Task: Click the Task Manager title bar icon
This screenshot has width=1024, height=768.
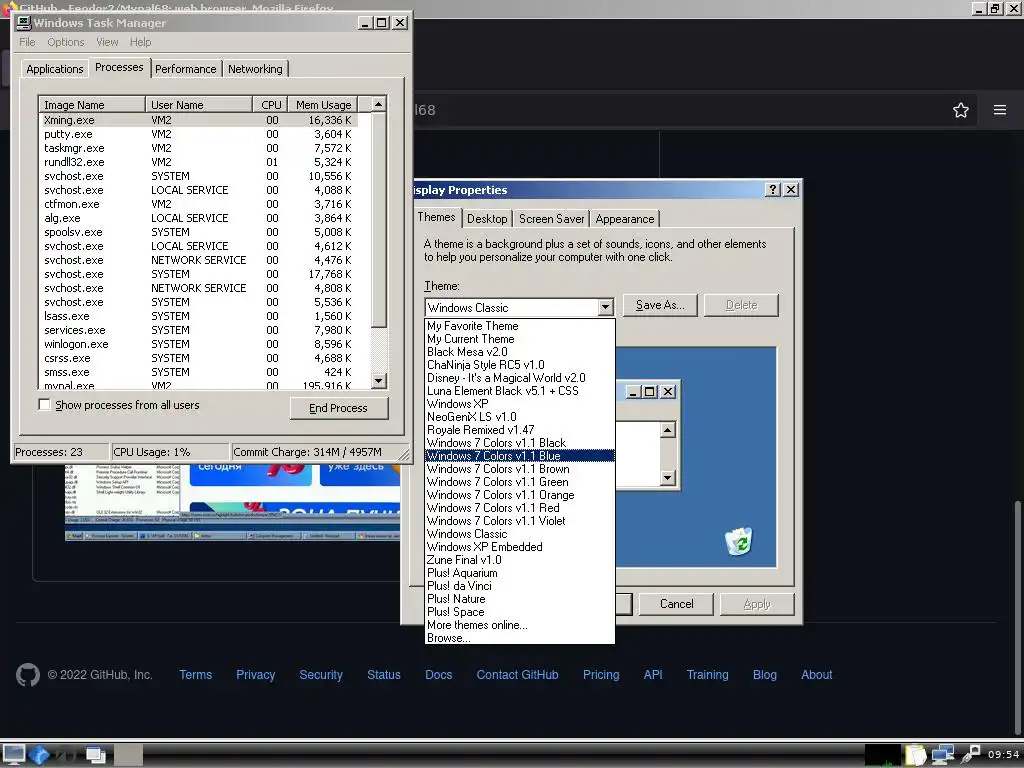Action: click(x=24, y=23)
